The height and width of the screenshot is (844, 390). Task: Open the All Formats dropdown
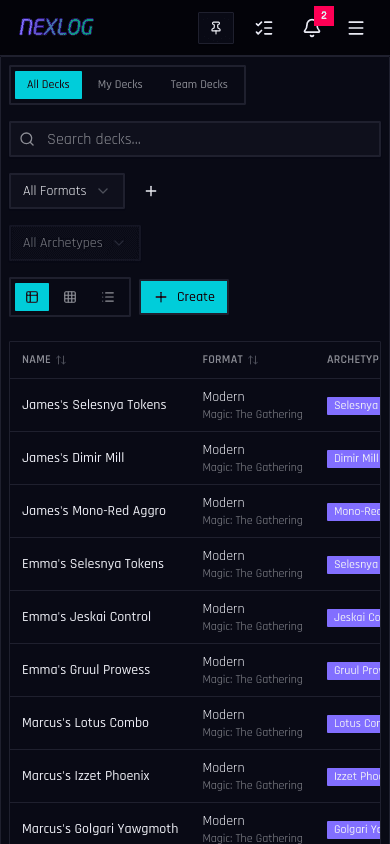(67, 191)
